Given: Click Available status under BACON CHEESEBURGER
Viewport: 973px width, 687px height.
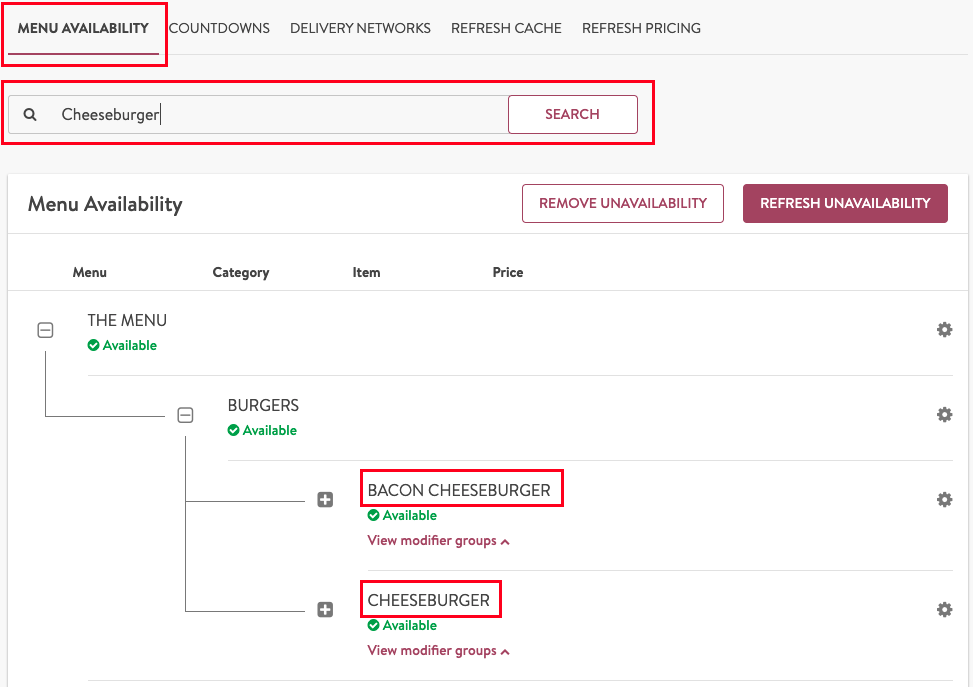Looking at the screenshot, I should [402, 516].
